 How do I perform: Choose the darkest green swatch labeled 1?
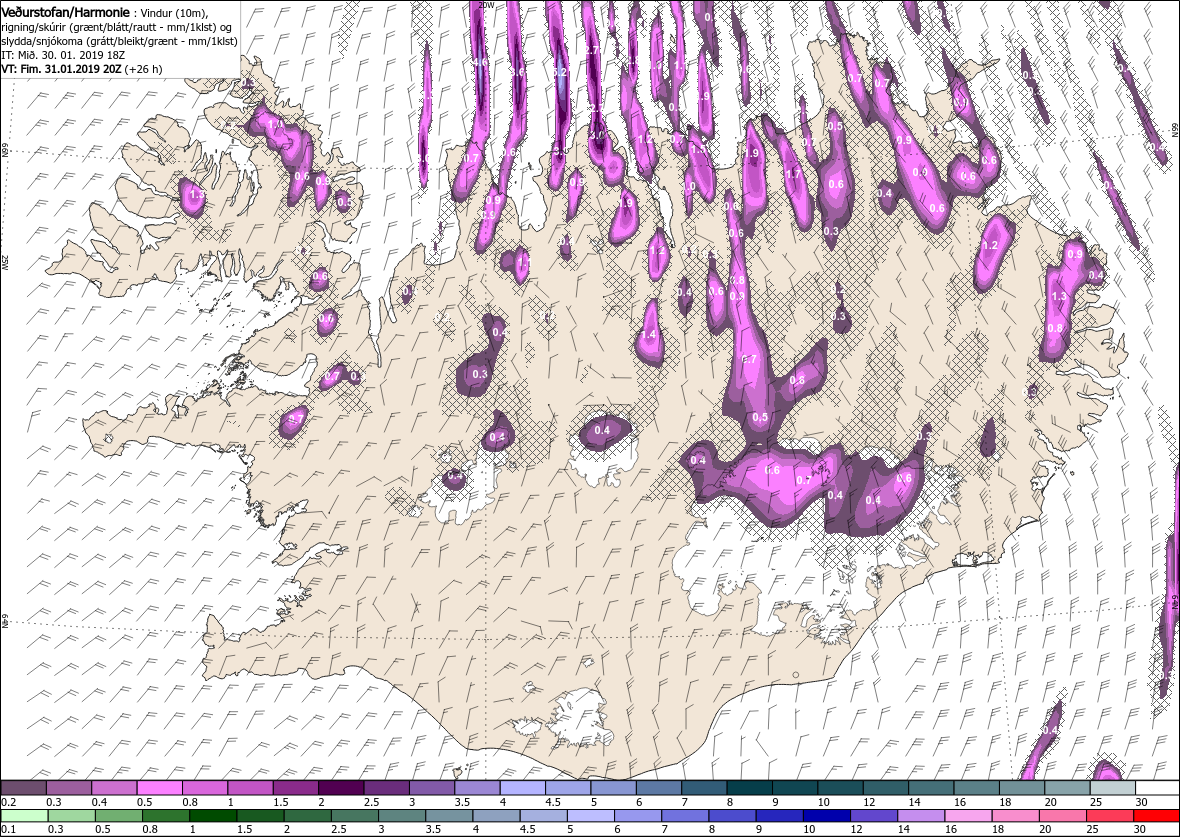click(x=213, y=816)
